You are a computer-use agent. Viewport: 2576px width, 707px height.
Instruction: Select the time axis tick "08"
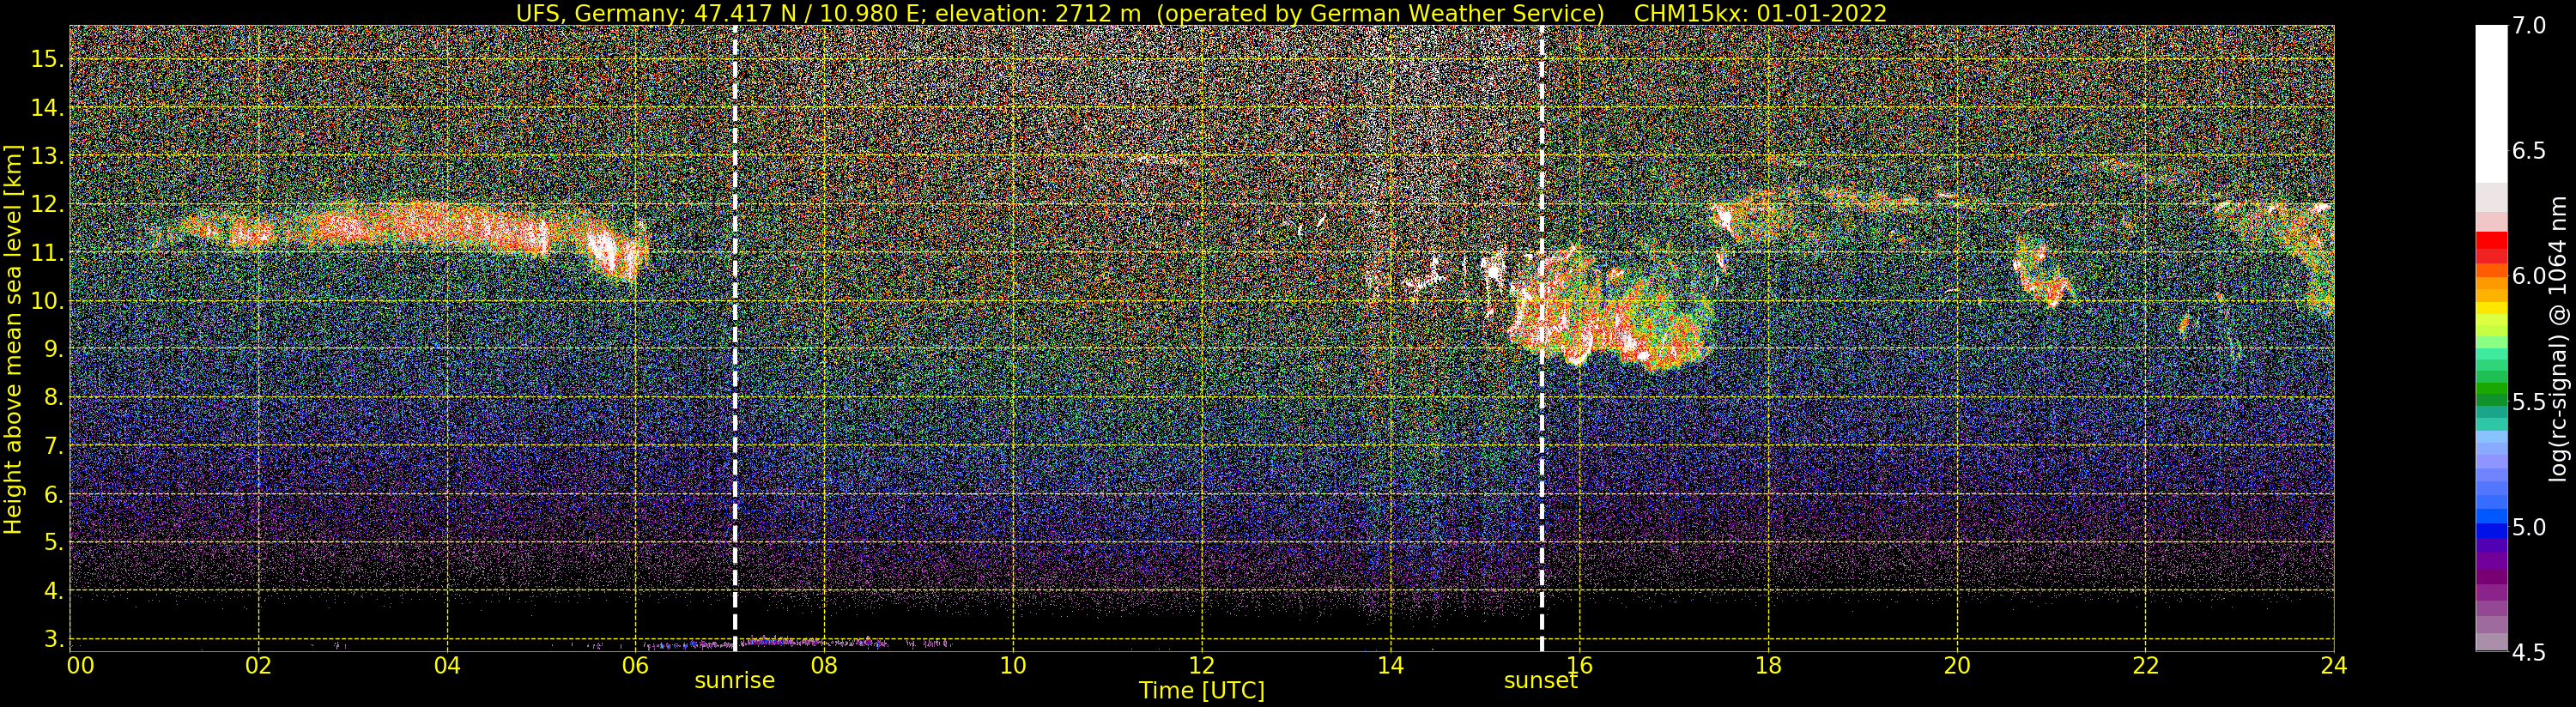point(824,665)
